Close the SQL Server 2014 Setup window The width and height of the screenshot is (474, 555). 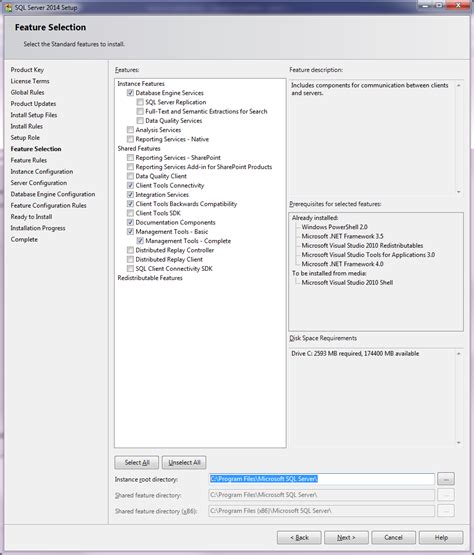(458, 5)
